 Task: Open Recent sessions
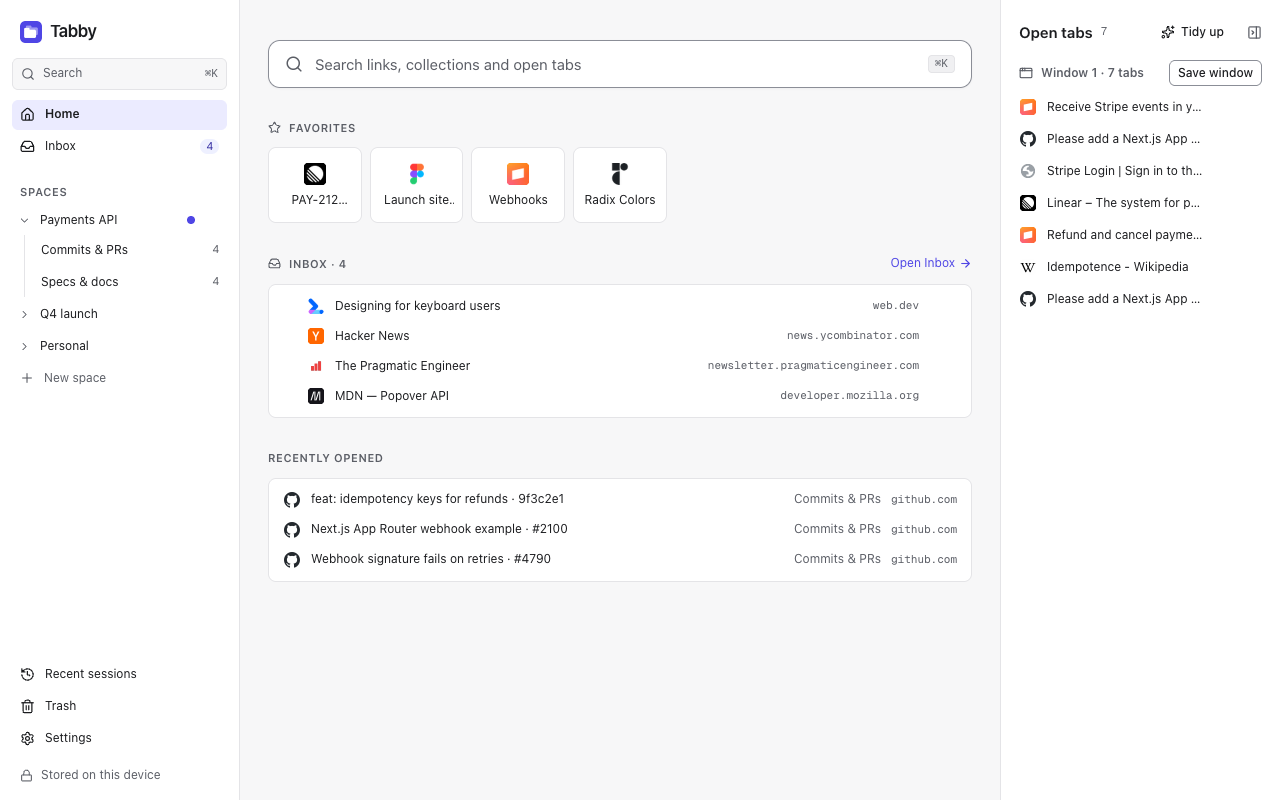[119, 674]
